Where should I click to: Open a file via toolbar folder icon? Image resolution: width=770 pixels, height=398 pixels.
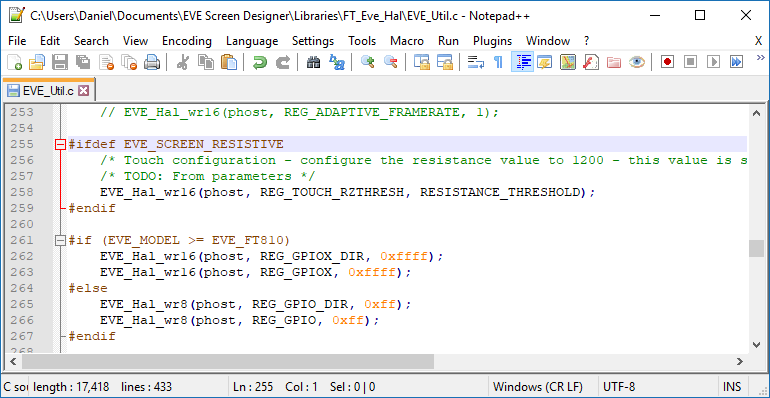[37, 62]
